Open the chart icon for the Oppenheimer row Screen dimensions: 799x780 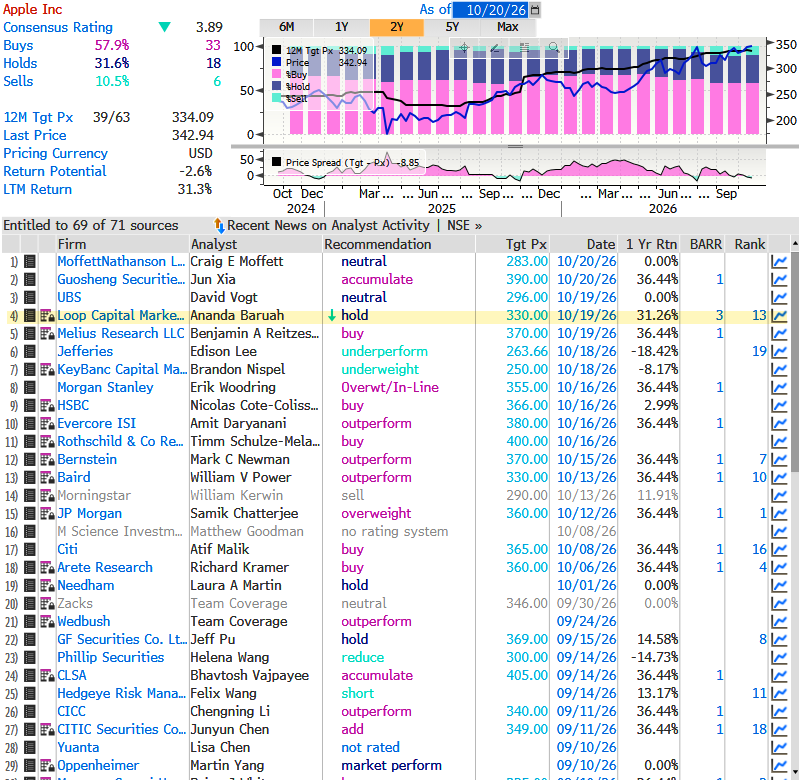pyautogui.click(x=779, y=766)
